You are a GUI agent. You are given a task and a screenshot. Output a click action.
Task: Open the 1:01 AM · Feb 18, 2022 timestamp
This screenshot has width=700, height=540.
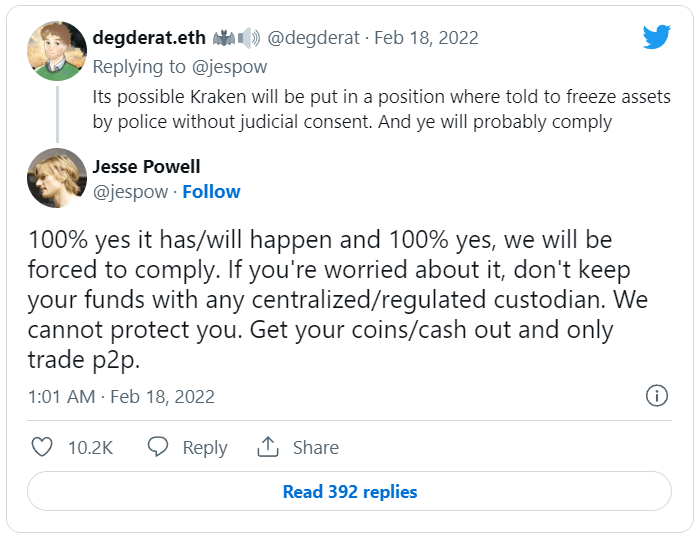coord(121,397)
